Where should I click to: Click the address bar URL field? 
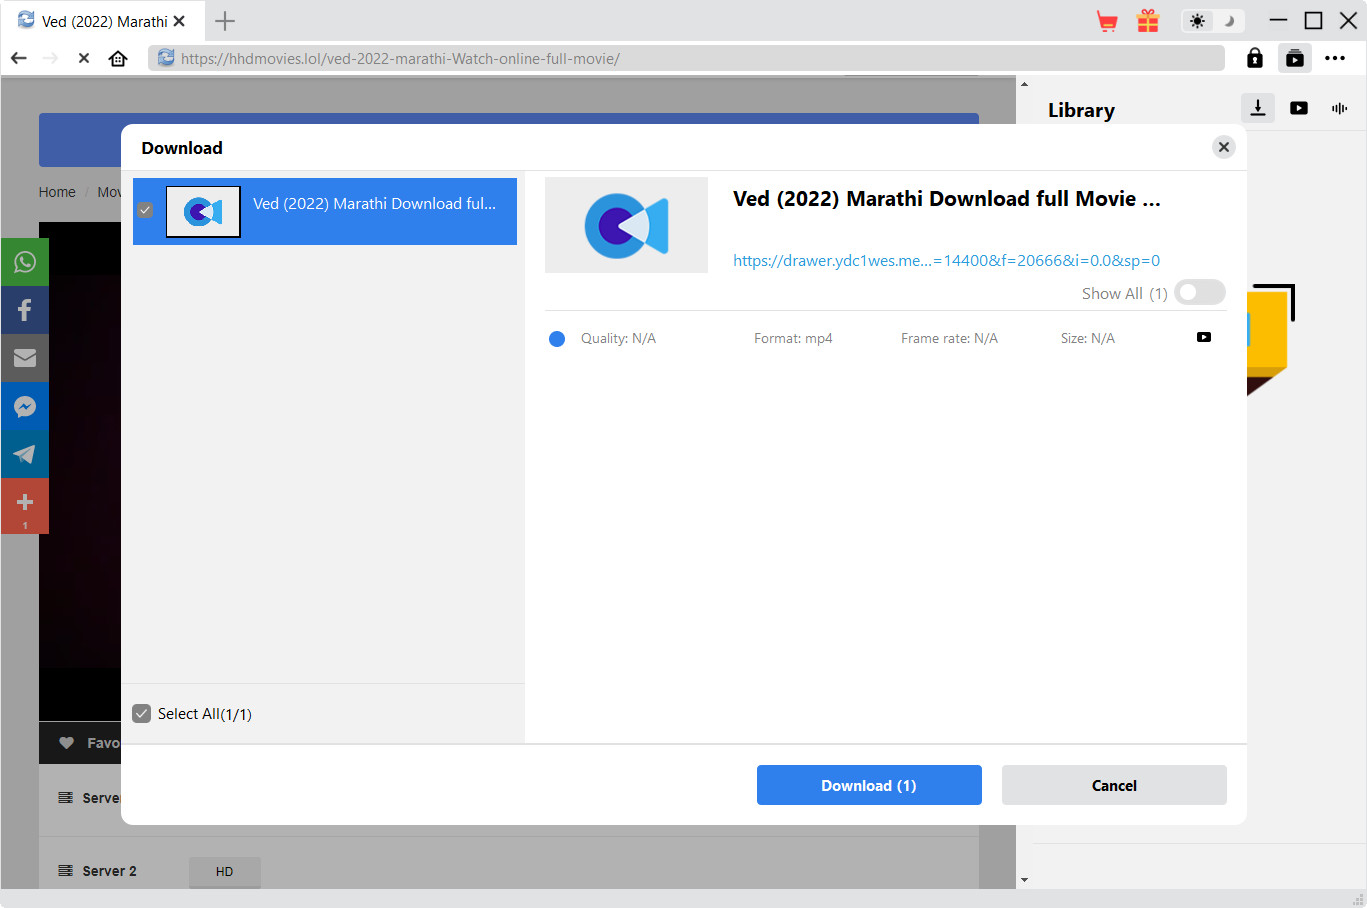coord(686,58)
